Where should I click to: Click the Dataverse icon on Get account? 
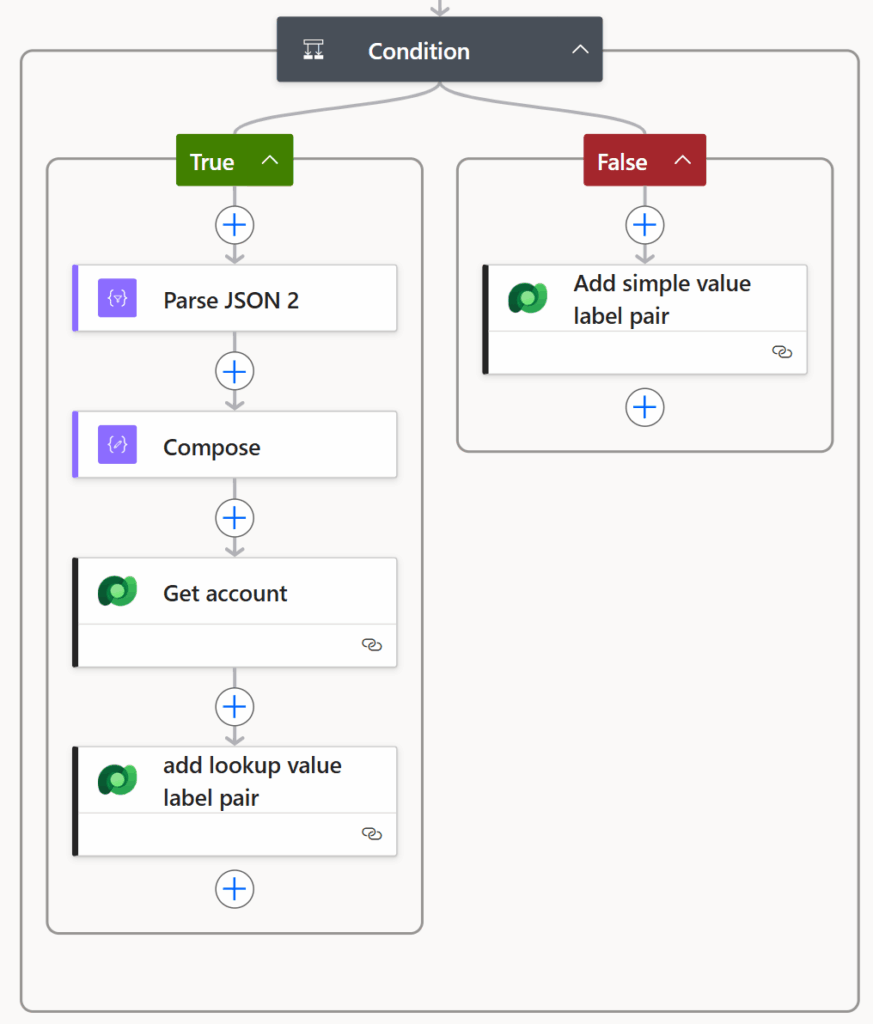(x=117, y=592)
